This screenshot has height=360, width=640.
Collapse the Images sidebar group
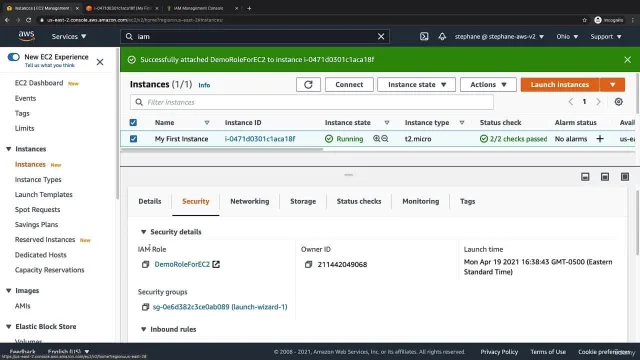tap(9, 291)
